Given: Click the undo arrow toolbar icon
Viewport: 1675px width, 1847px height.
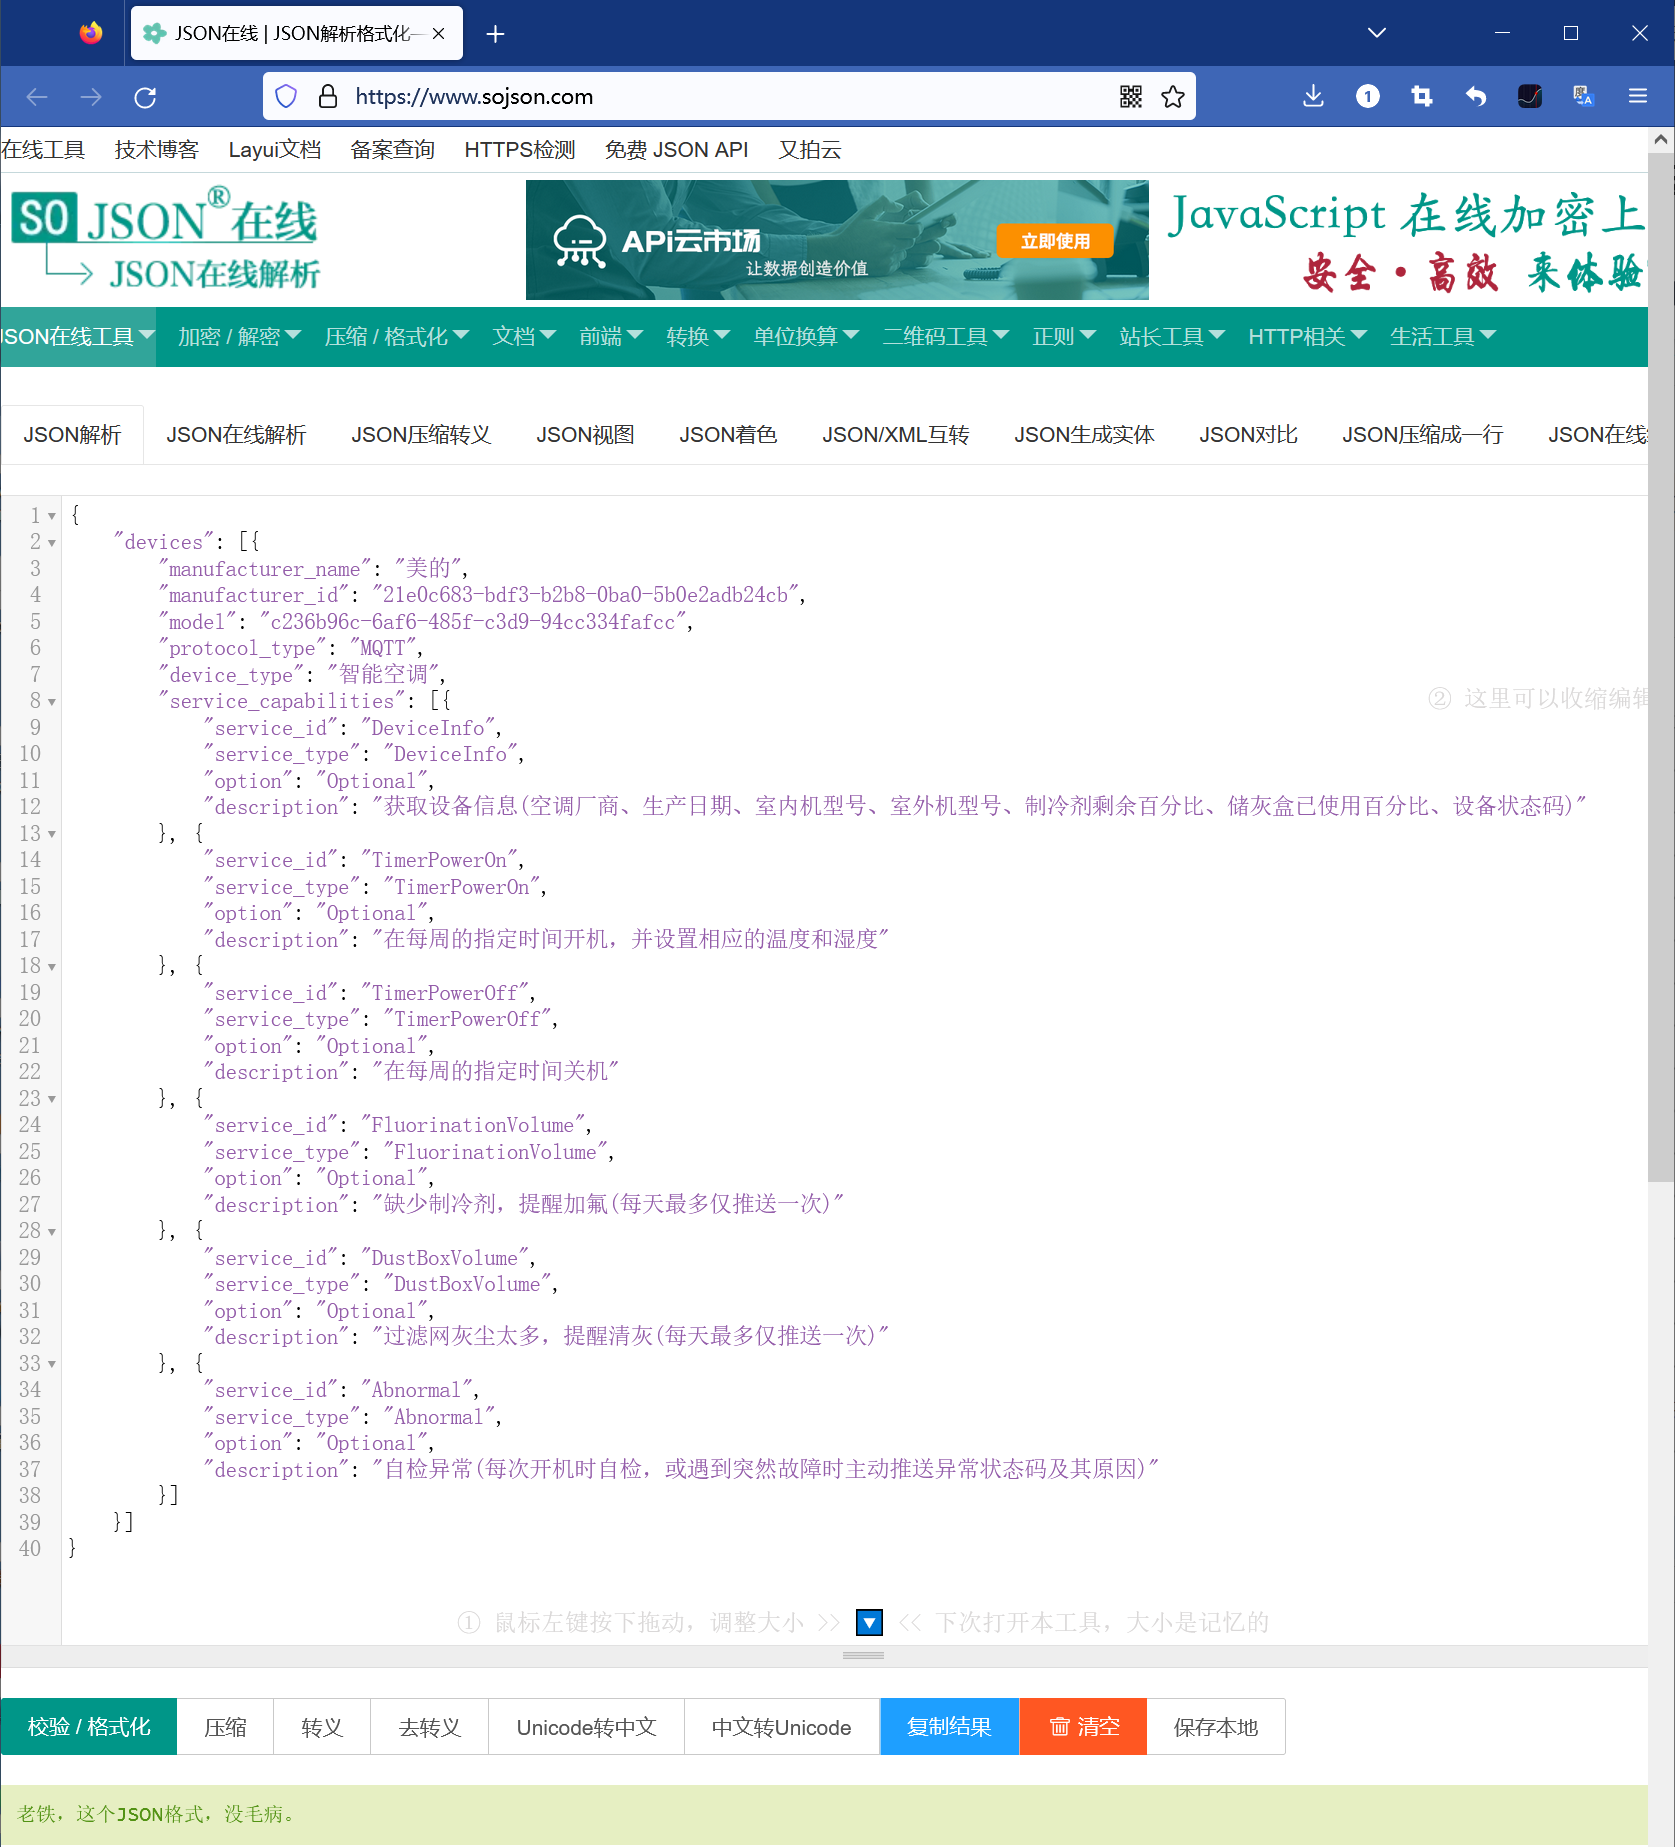Looking at the screenshot, I should coord(1476,96).
